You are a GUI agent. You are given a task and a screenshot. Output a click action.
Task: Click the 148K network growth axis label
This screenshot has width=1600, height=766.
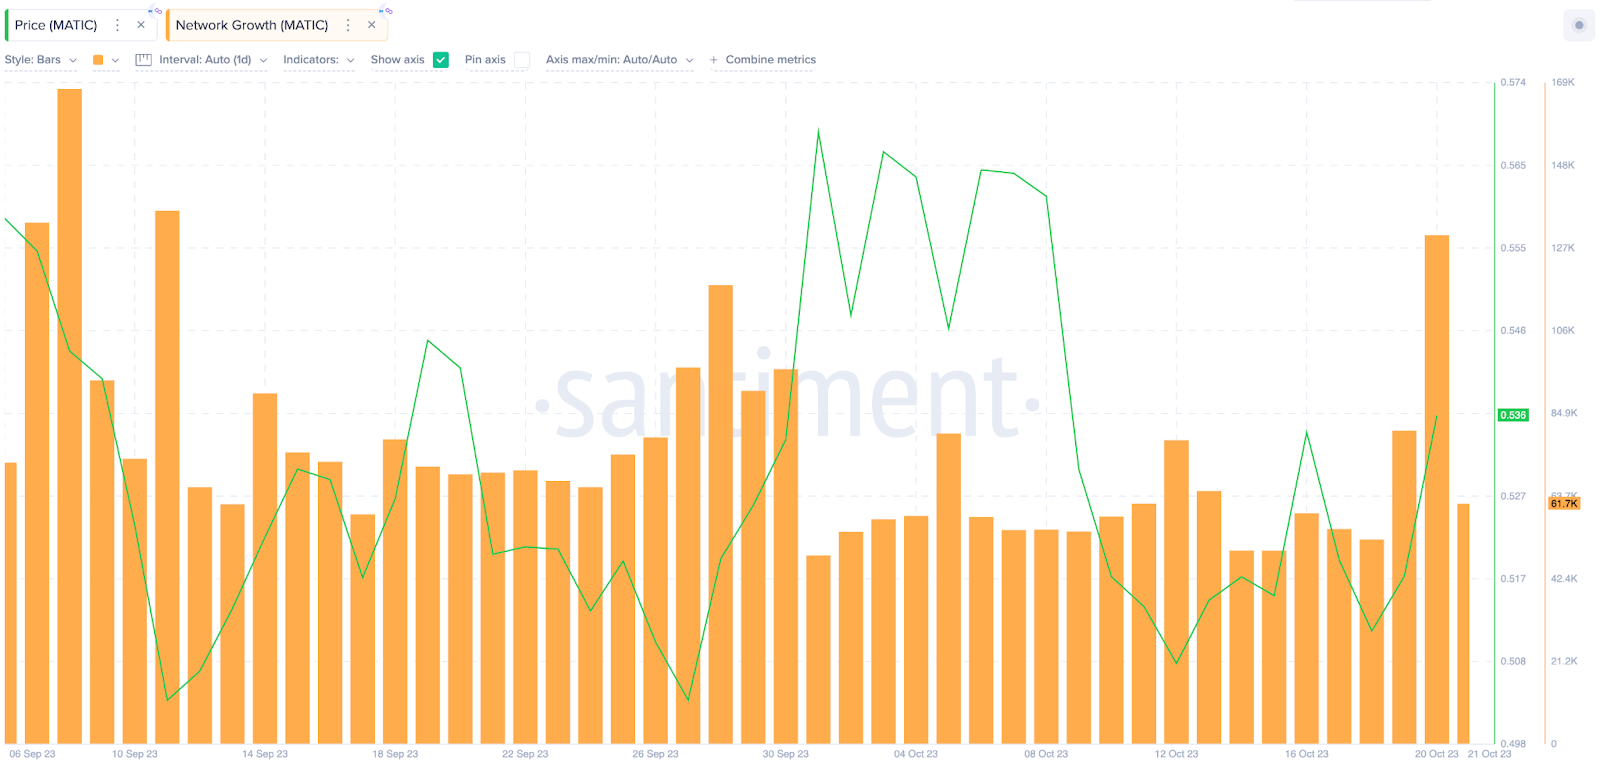click(x=1563, y=165)
